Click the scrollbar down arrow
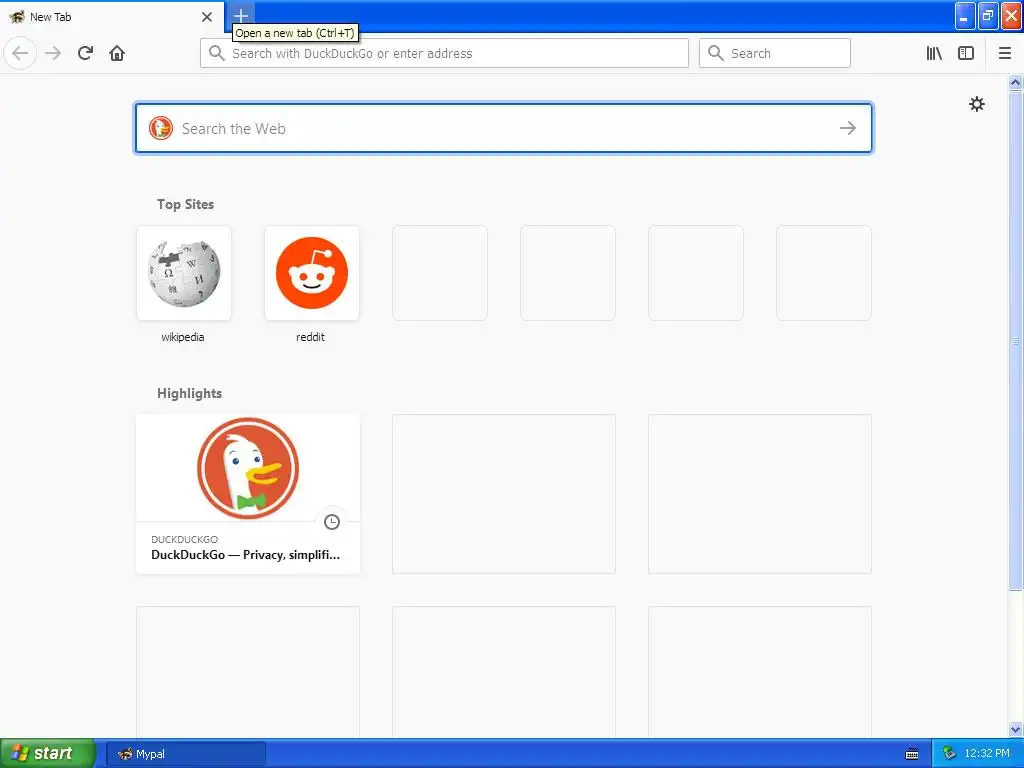 (x=1015, y=729)
